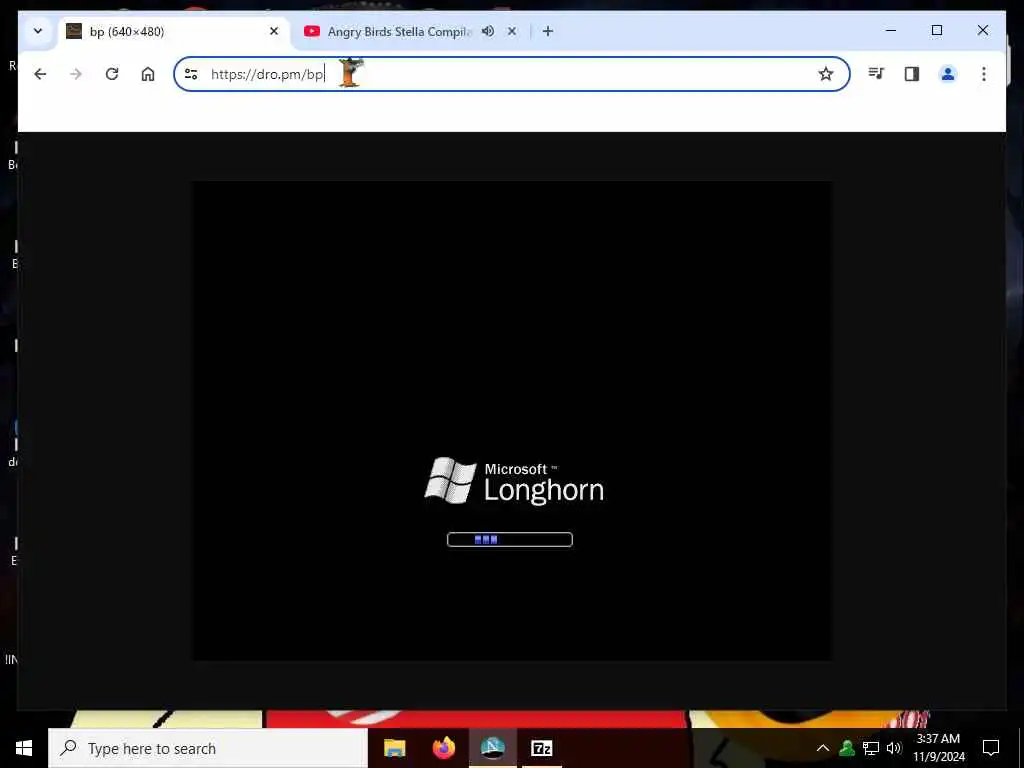Open the volume control tray icon
Image resolution: width=1024 pixels, height=768 pixels.
(x=894, y=748)
